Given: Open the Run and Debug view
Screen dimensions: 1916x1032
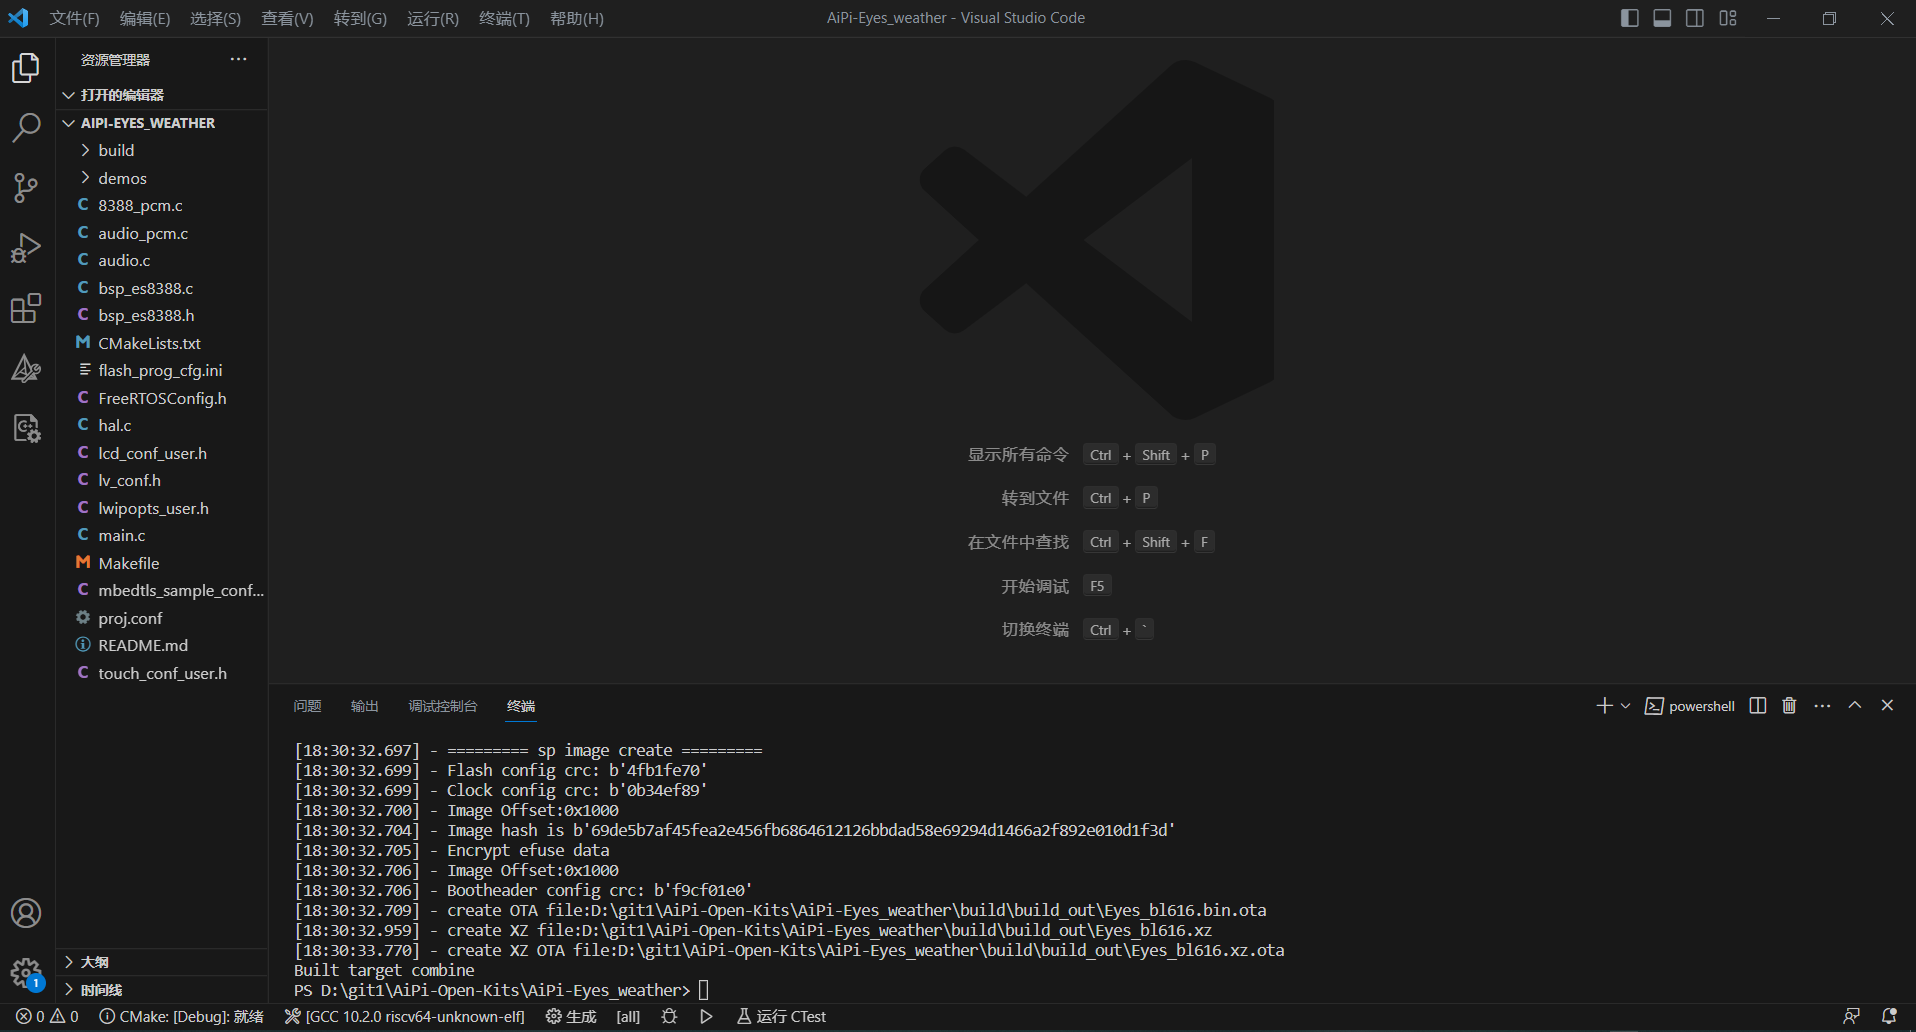Looking at the screenshot, I should tap(26, 248).
